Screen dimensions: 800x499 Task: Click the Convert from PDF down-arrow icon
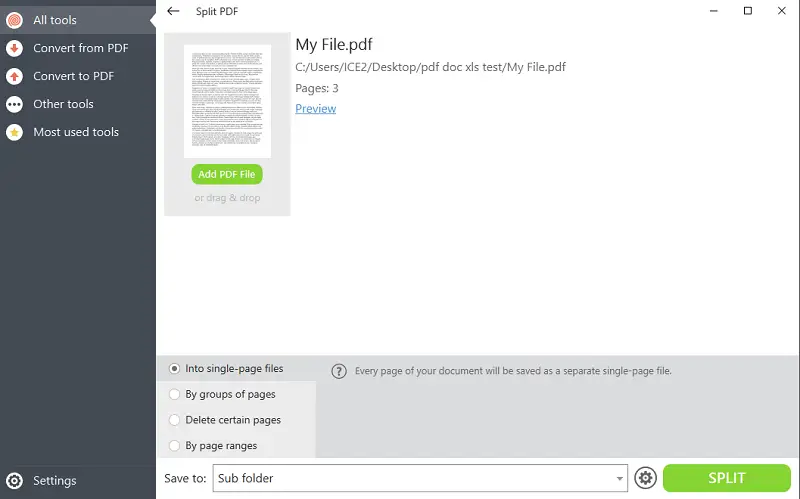(14, 48)
